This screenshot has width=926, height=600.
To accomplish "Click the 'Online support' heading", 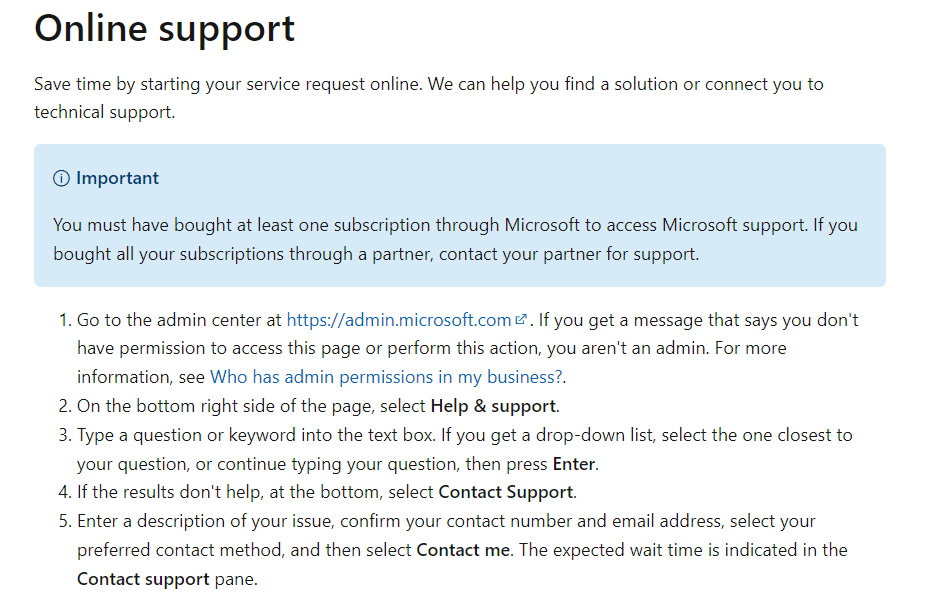I will pyautogui.click(x=164, y=28).
